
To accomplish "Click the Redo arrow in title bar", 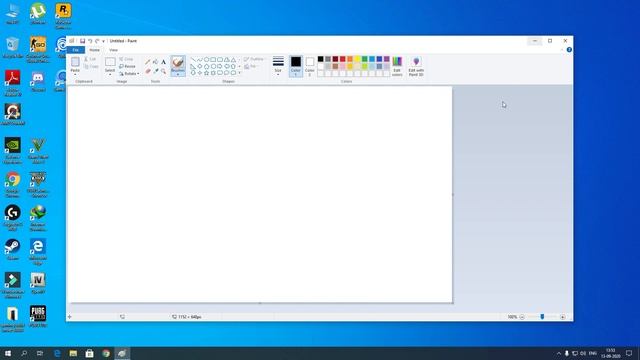I will [x=97, y=41].
